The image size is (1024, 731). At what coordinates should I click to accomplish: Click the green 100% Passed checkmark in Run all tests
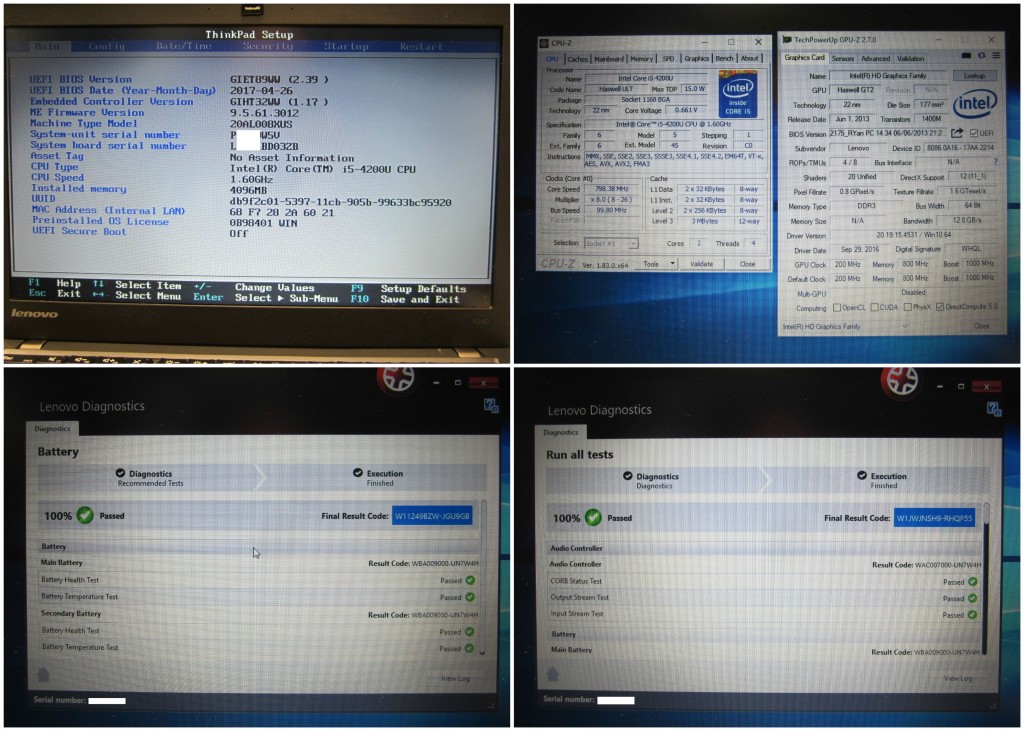593,518
